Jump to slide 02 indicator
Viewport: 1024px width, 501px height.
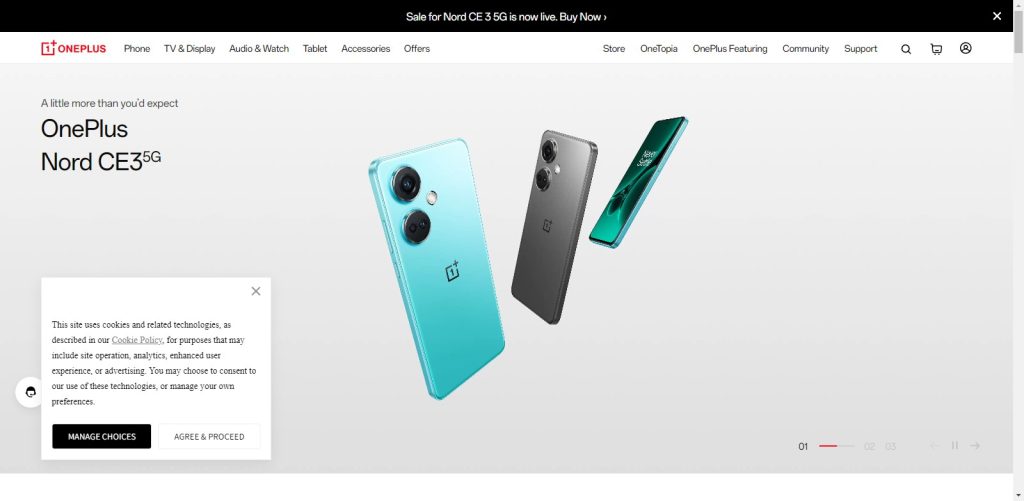[x=869, y=447]
